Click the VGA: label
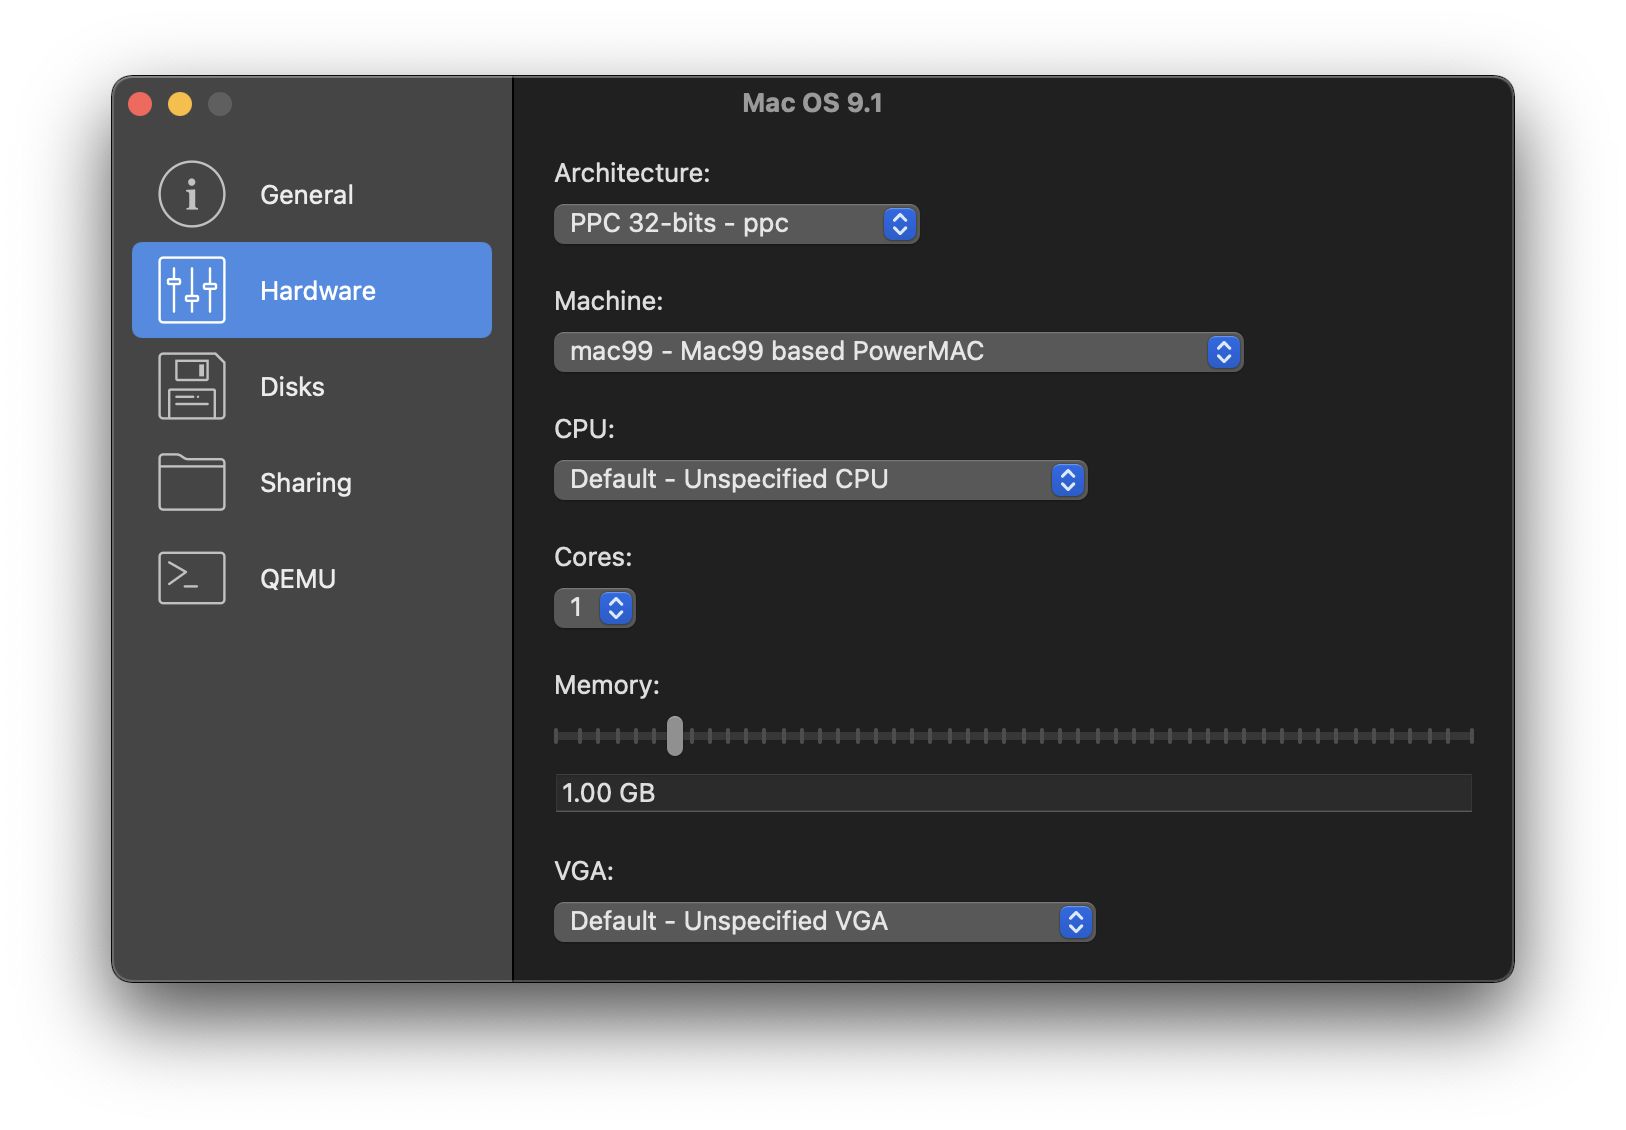This screenshot has height=1130, width=1626. 584,871
